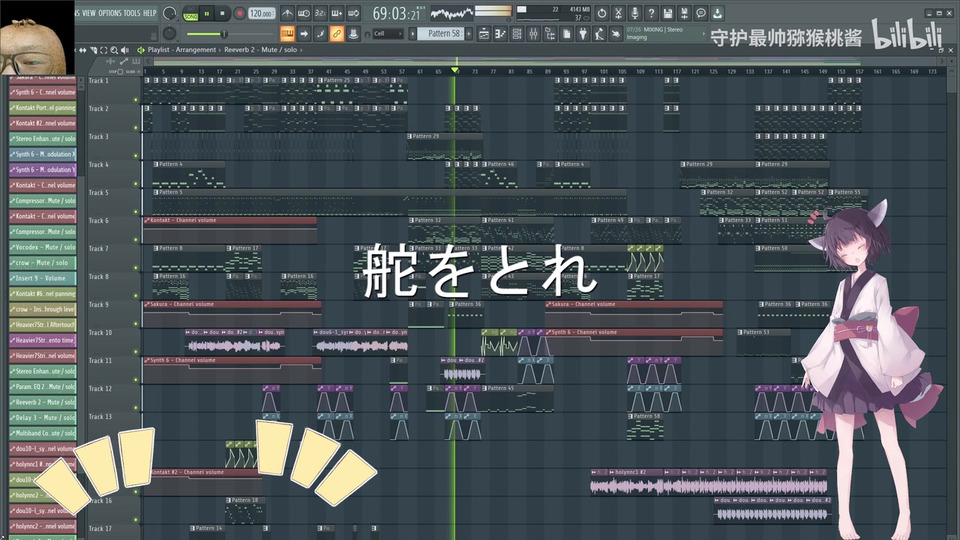
Task: Toggle the orange link icon in toolbar
Action: click(x=337, y=34)
